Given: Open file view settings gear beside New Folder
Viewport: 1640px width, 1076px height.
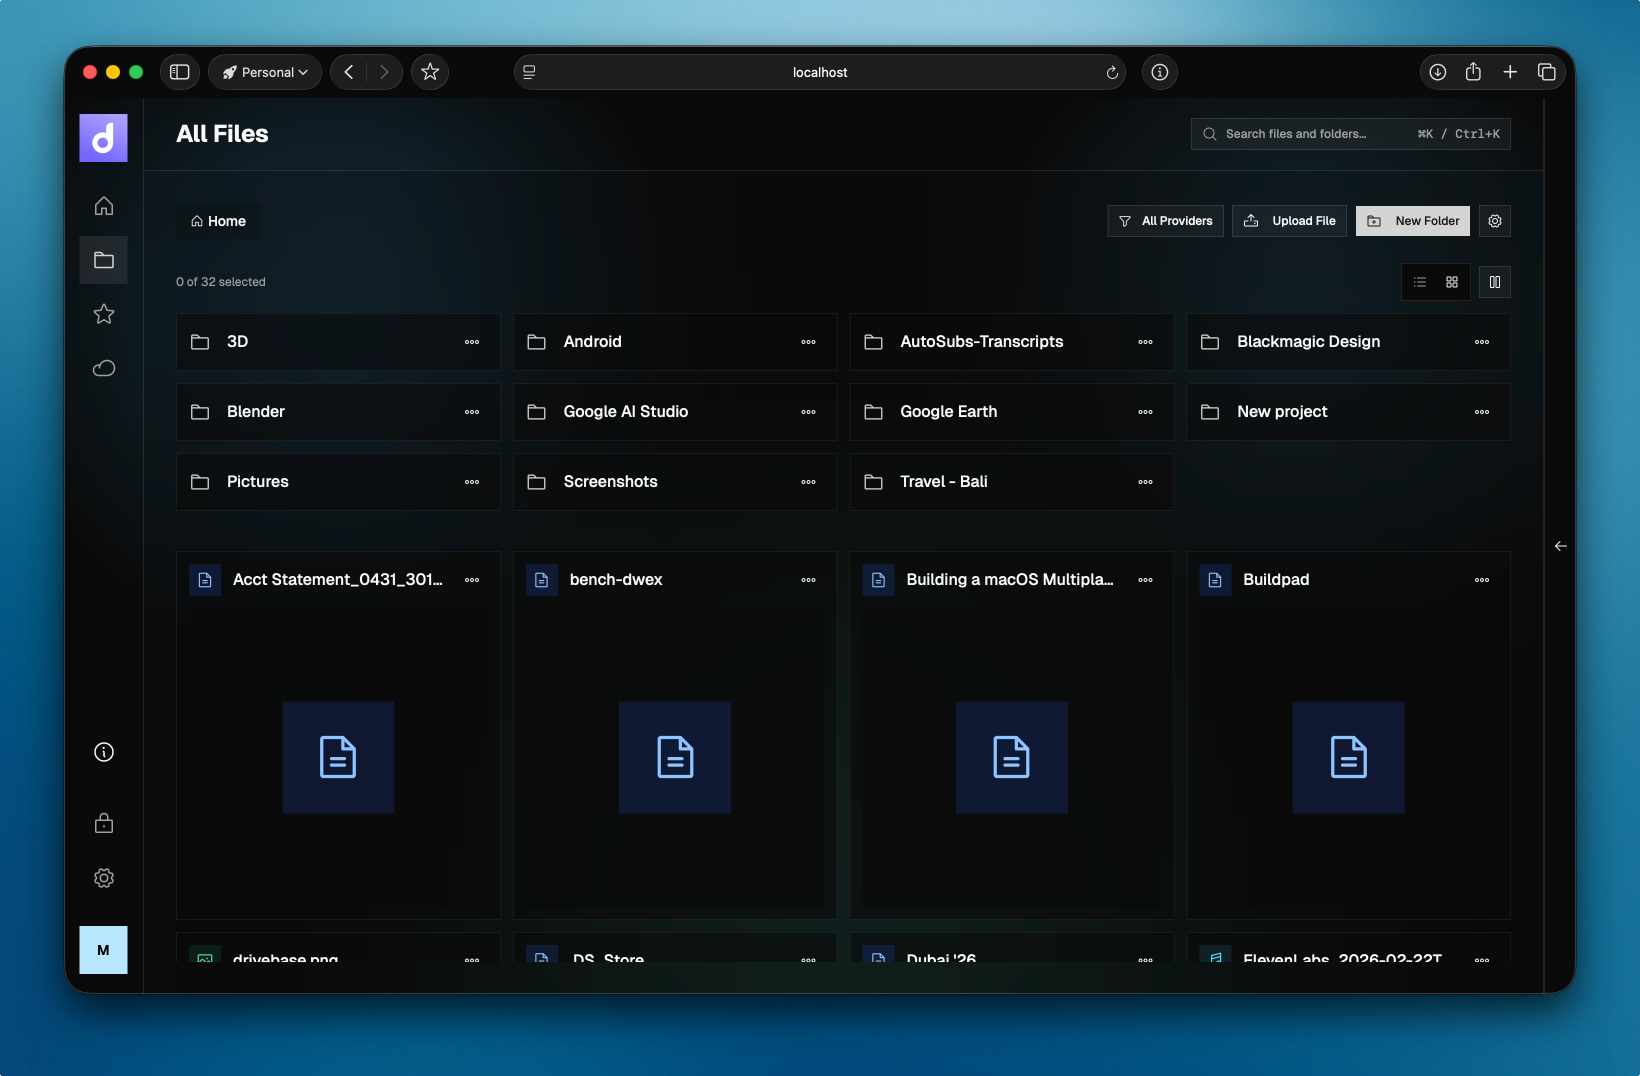Looking at the screenshot, I should click(x=1495, y=221).
